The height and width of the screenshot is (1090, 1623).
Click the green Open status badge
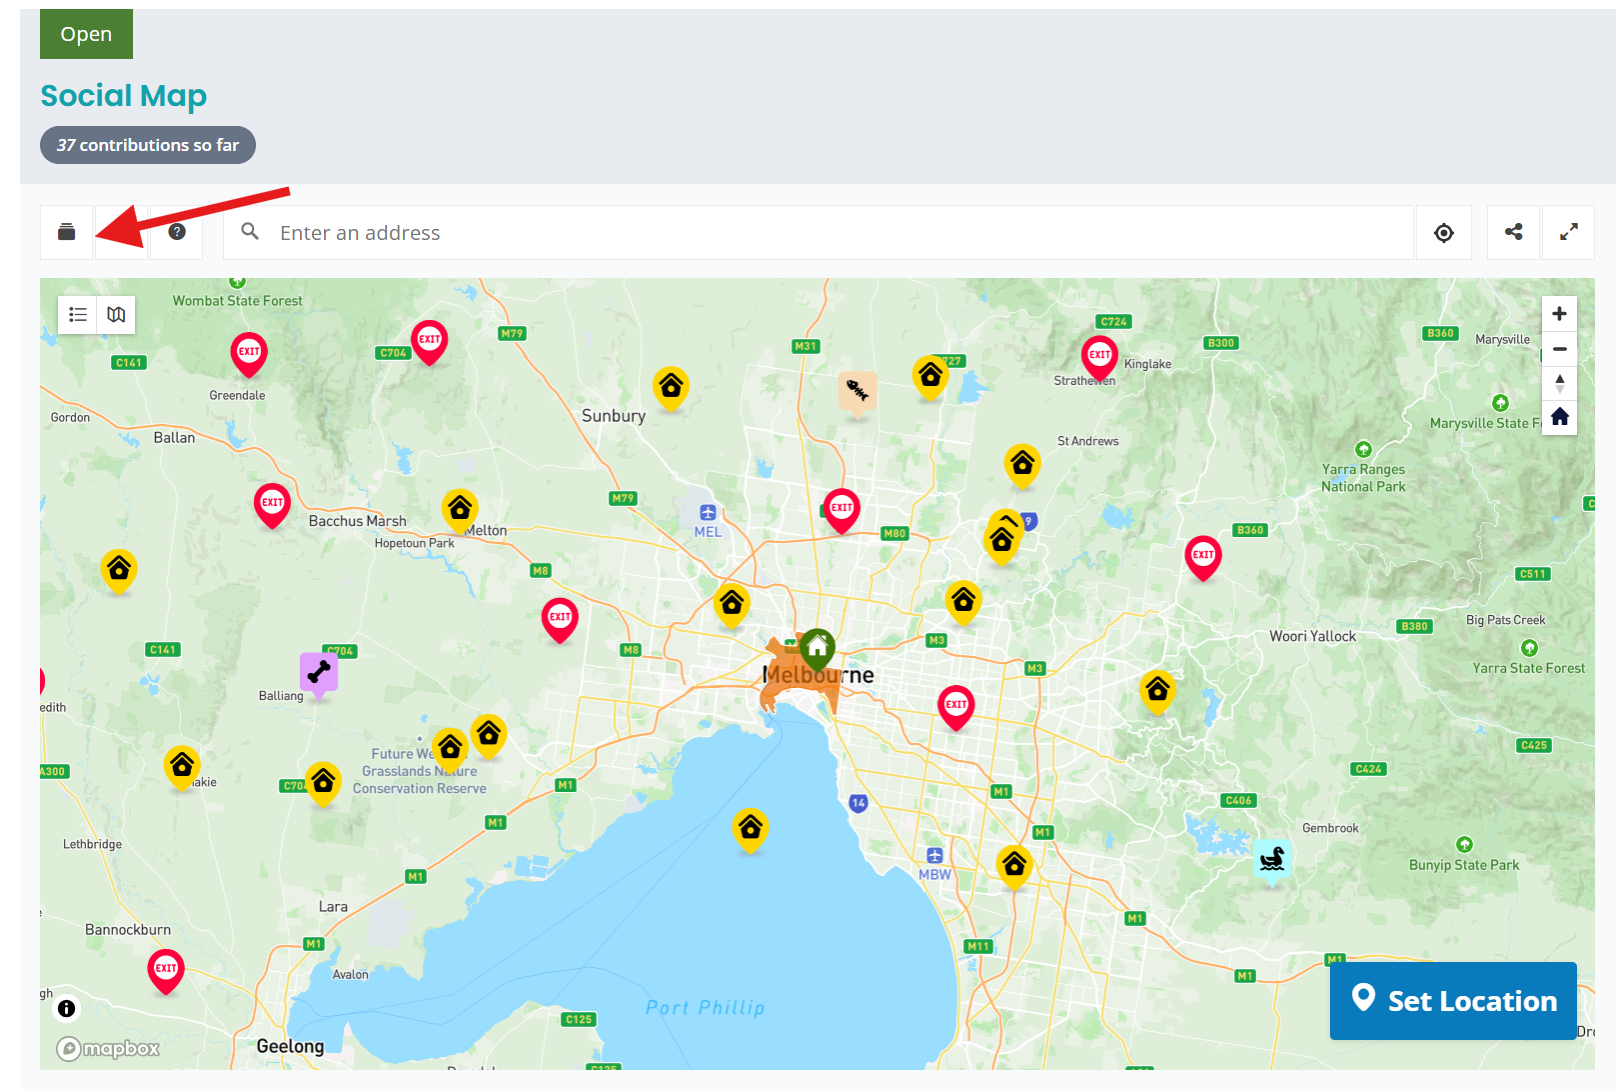[x=86, y=34]
